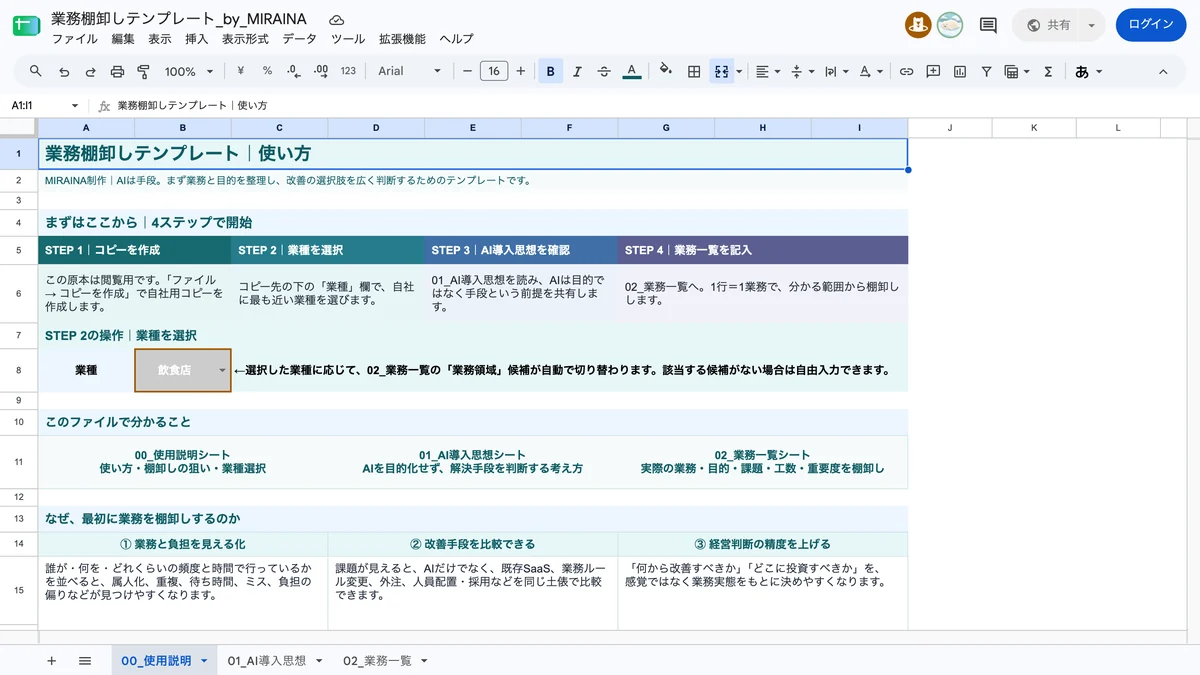1200x675 pixels.
Task: Undo the last action
Action: 64,71
